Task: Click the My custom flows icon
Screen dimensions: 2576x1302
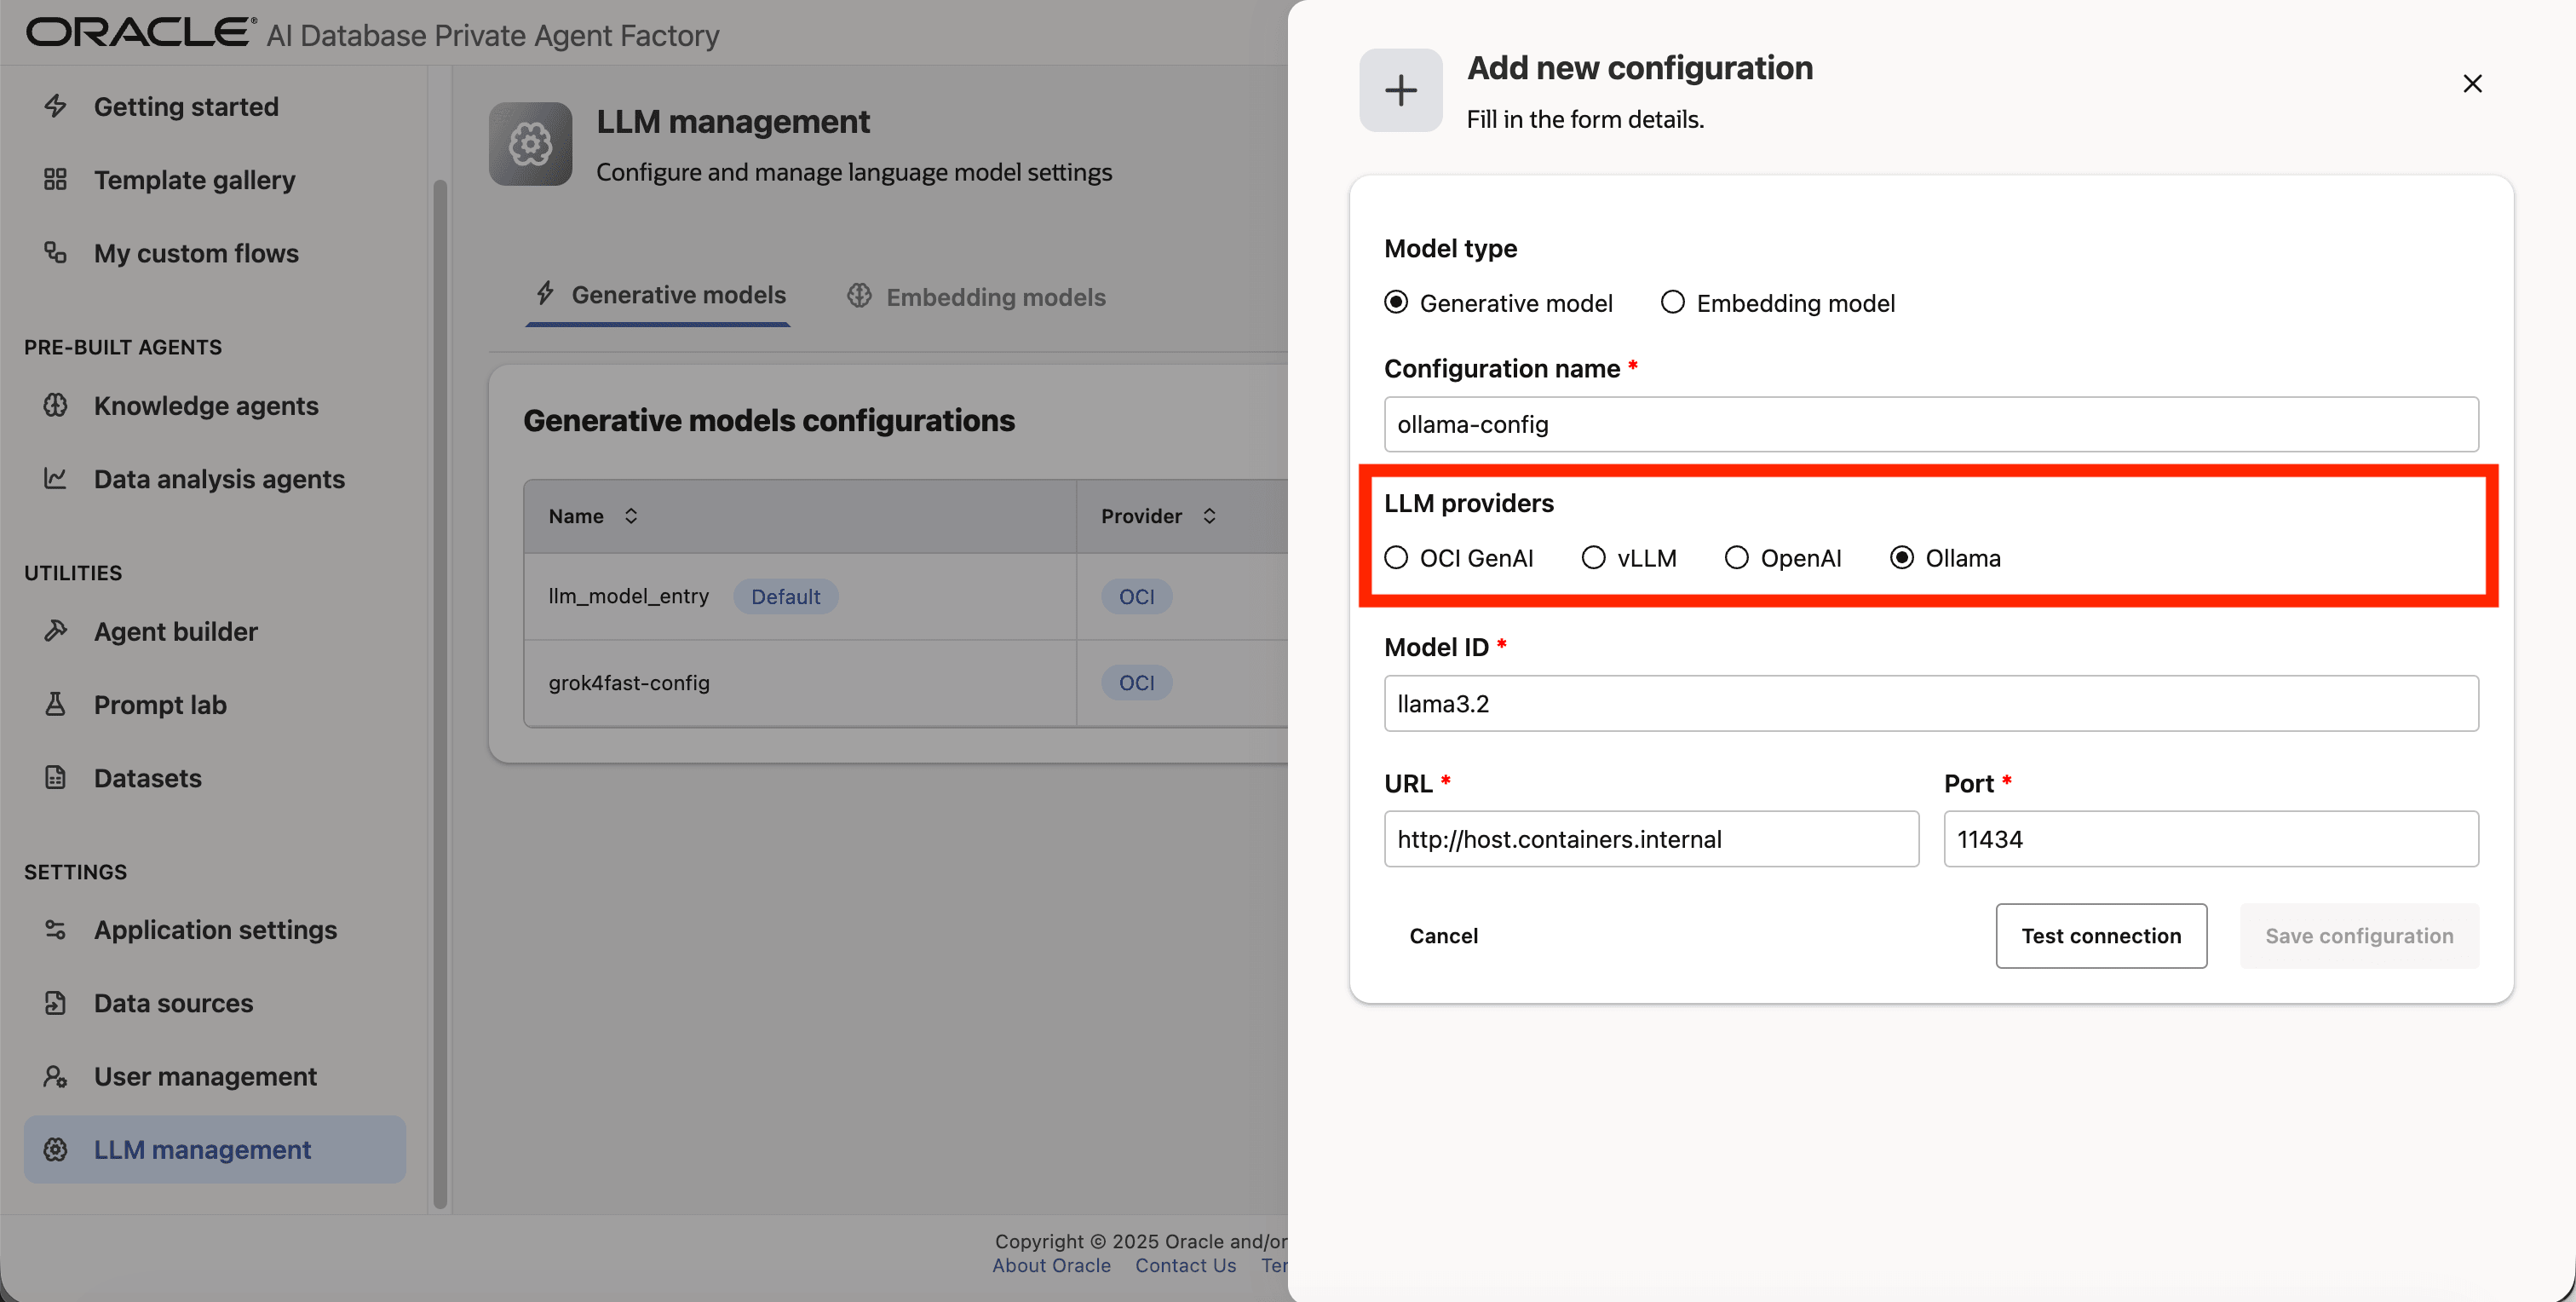Action: pyautogui.click(x=56, y=253)
